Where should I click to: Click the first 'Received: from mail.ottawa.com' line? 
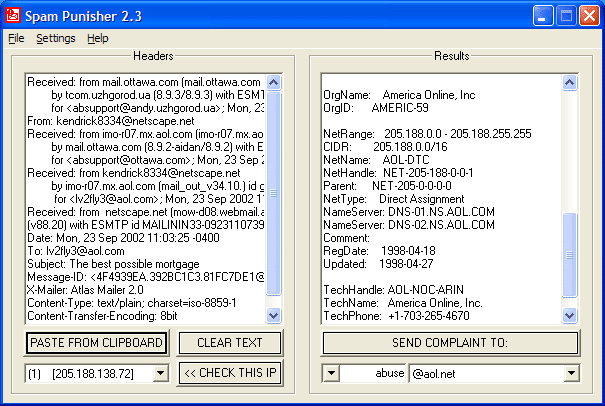point(144,82)
